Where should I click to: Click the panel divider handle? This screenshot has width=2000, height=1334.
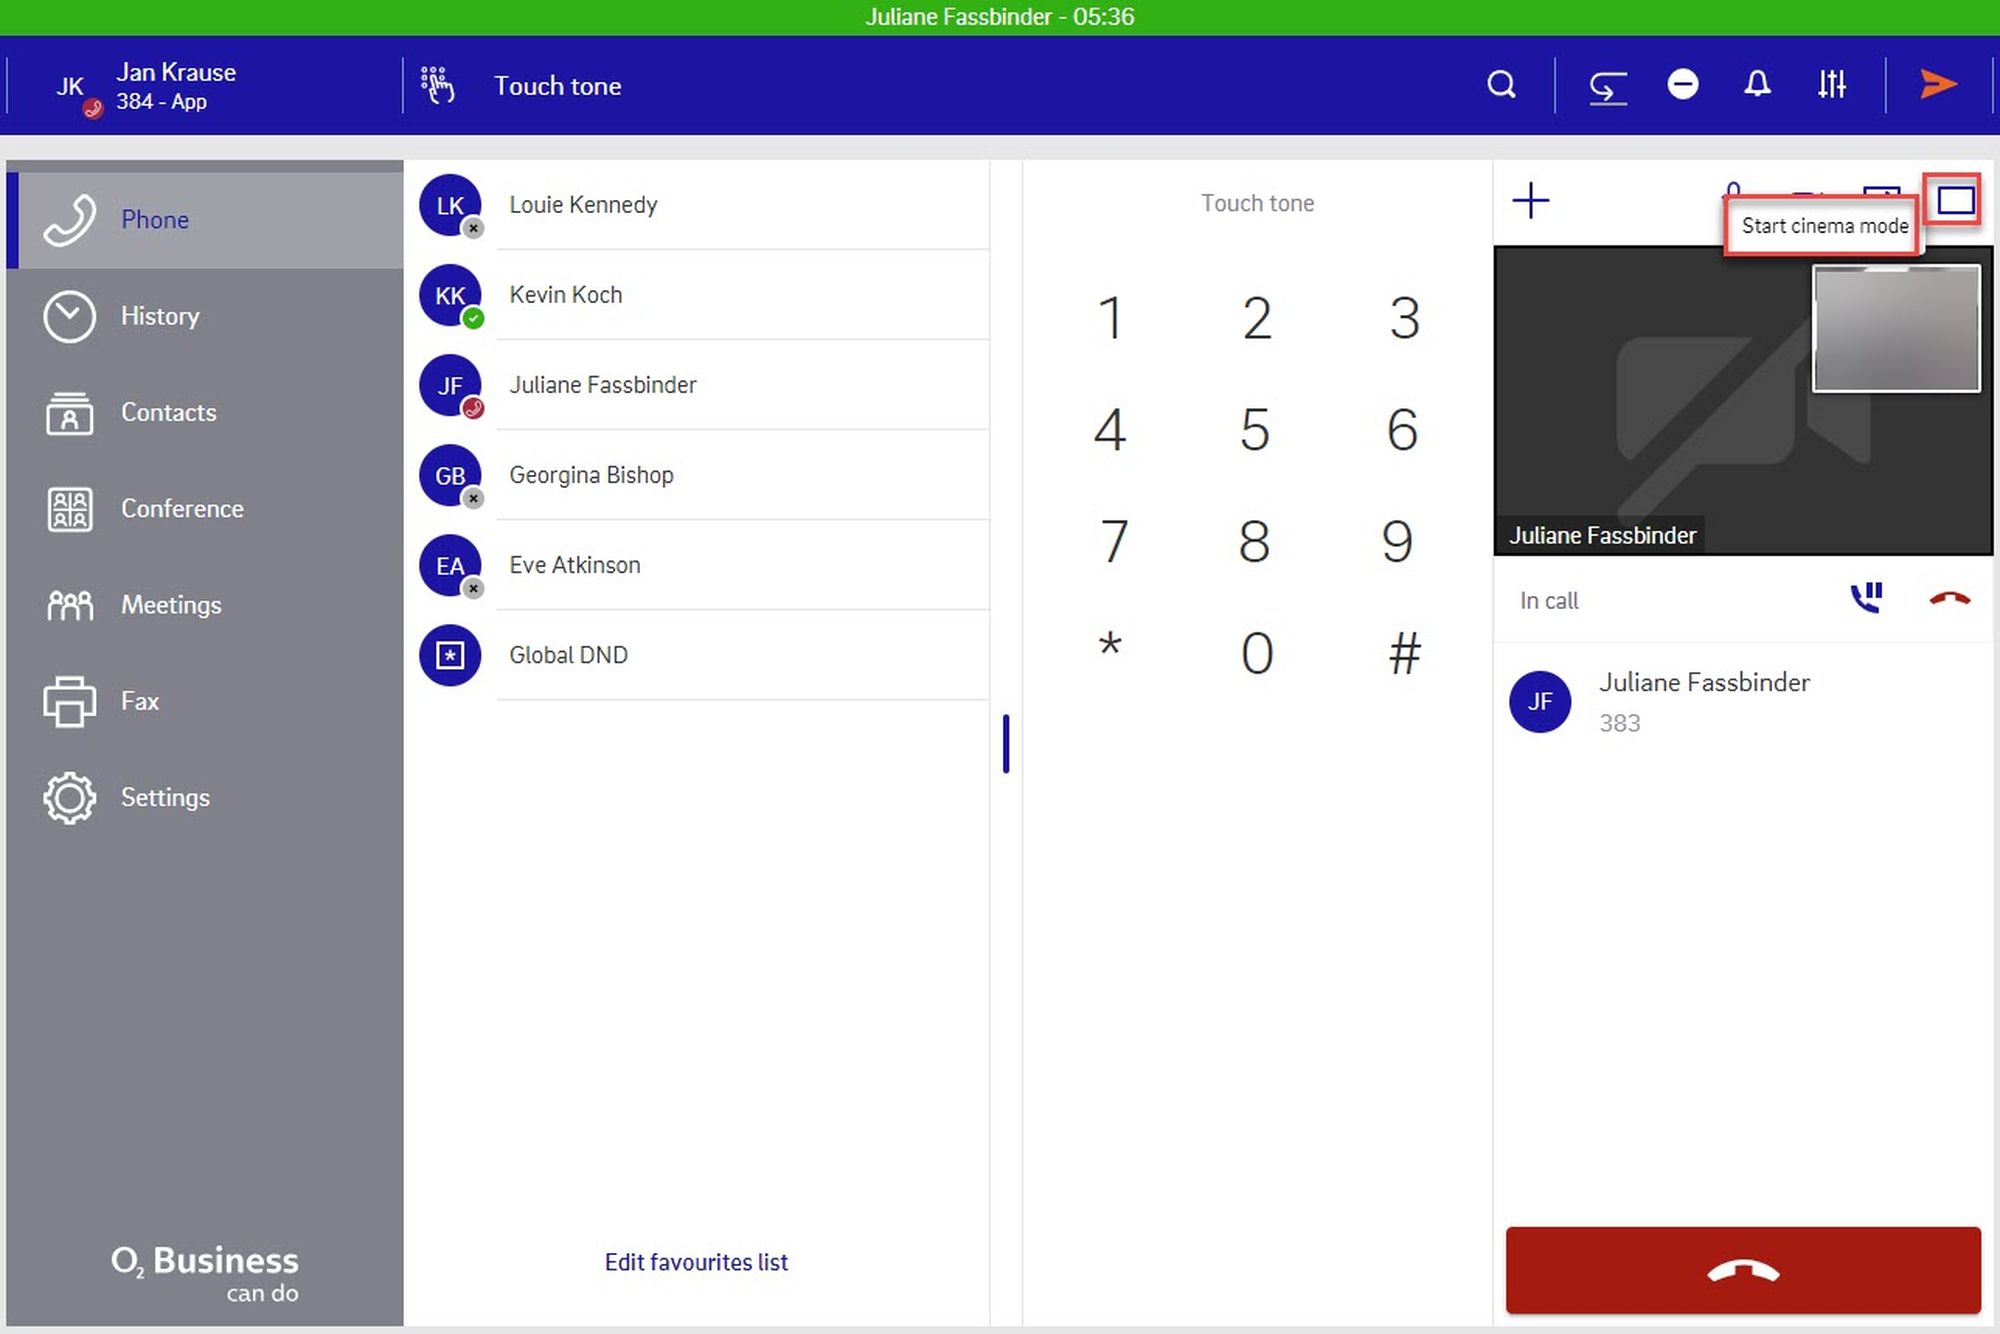click(1006, 743)
